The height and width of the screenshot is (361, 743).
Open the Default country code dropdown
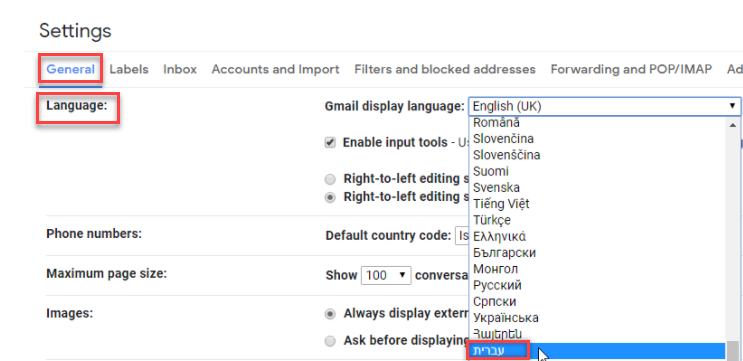[x=462, y=235]
